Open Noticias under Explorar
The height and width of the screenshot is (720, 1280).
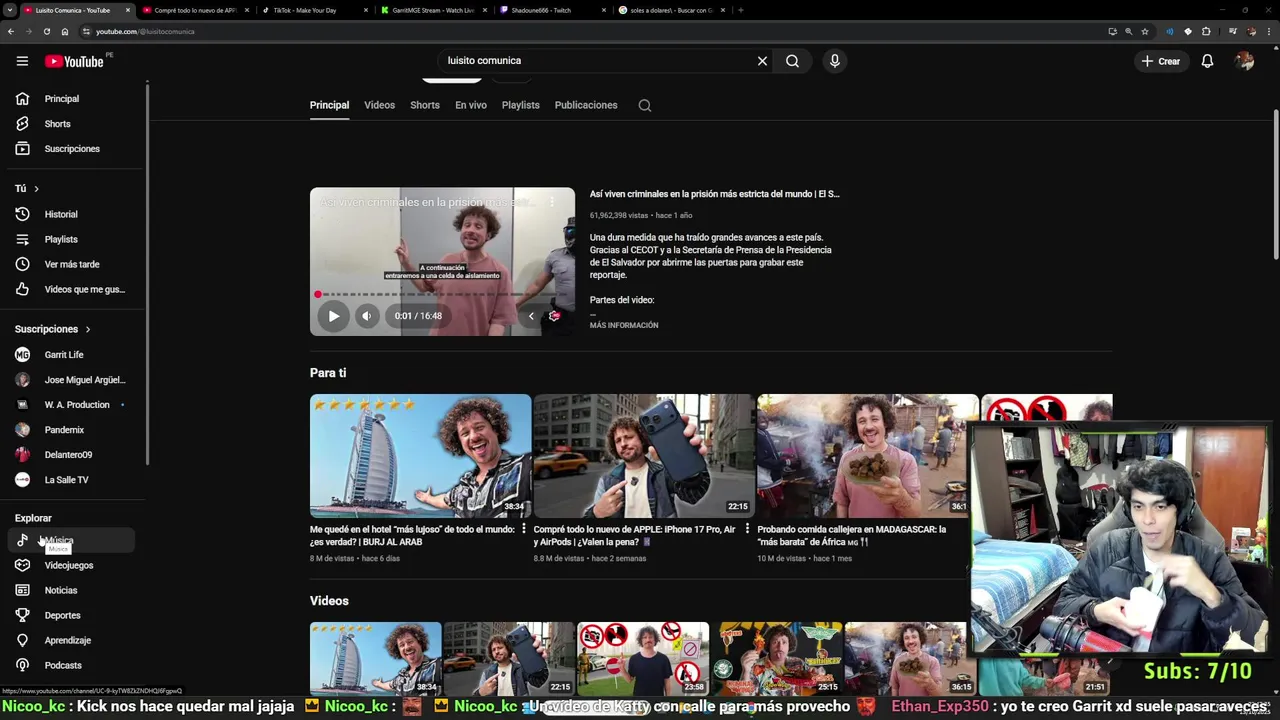point(70,590)
